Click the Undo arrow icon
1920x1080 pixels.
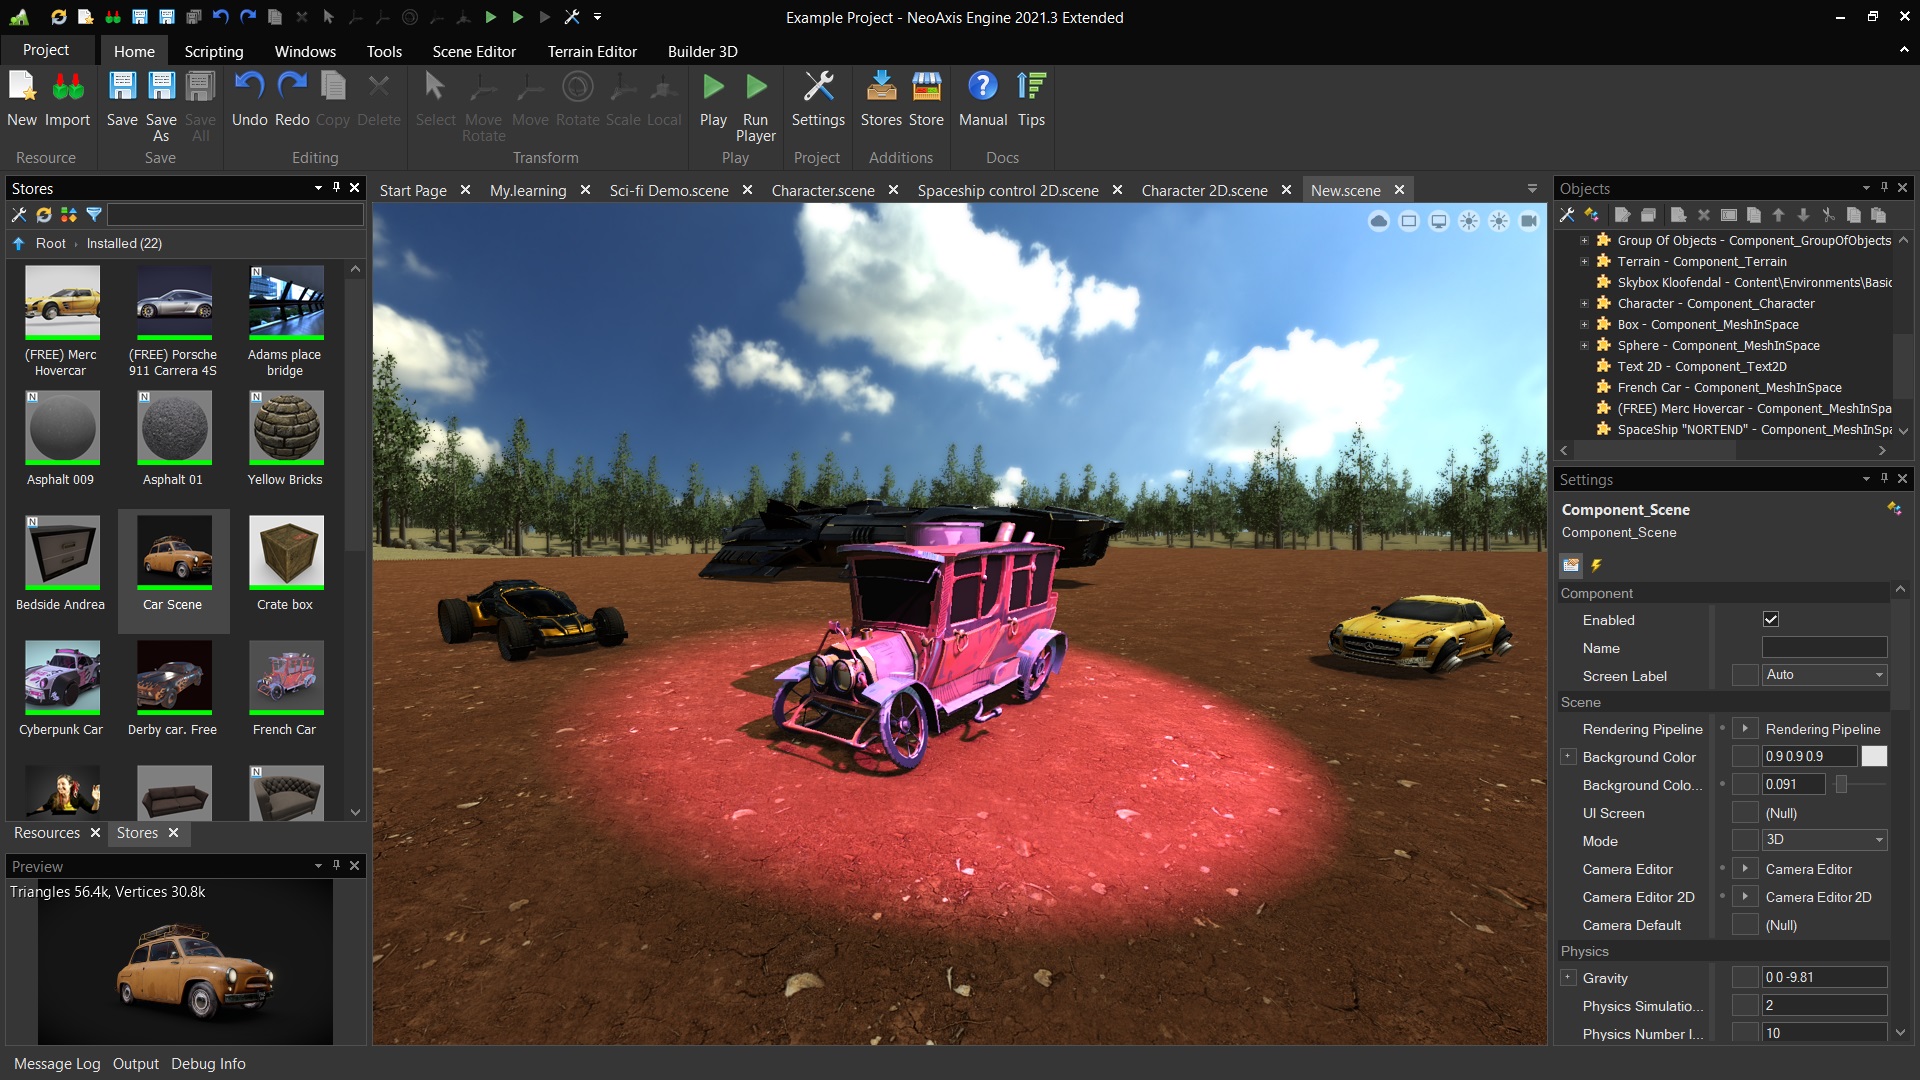tap(249, 88)
